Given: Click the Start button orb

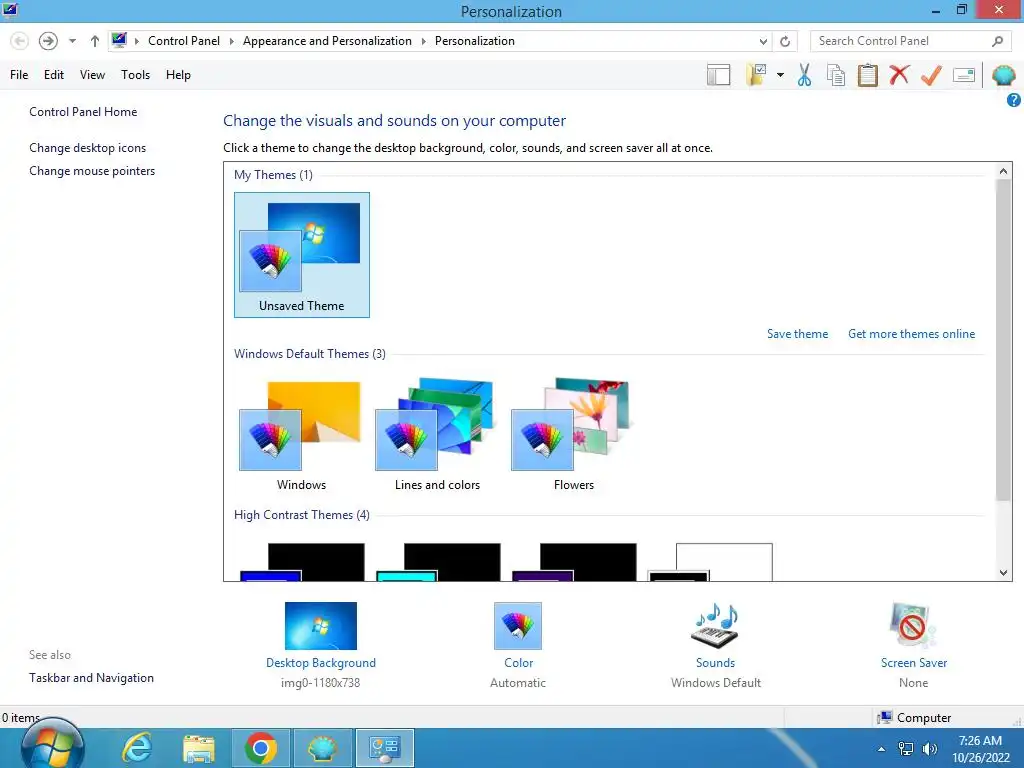Looking at the screenshot, I should (x=52, y=746).
